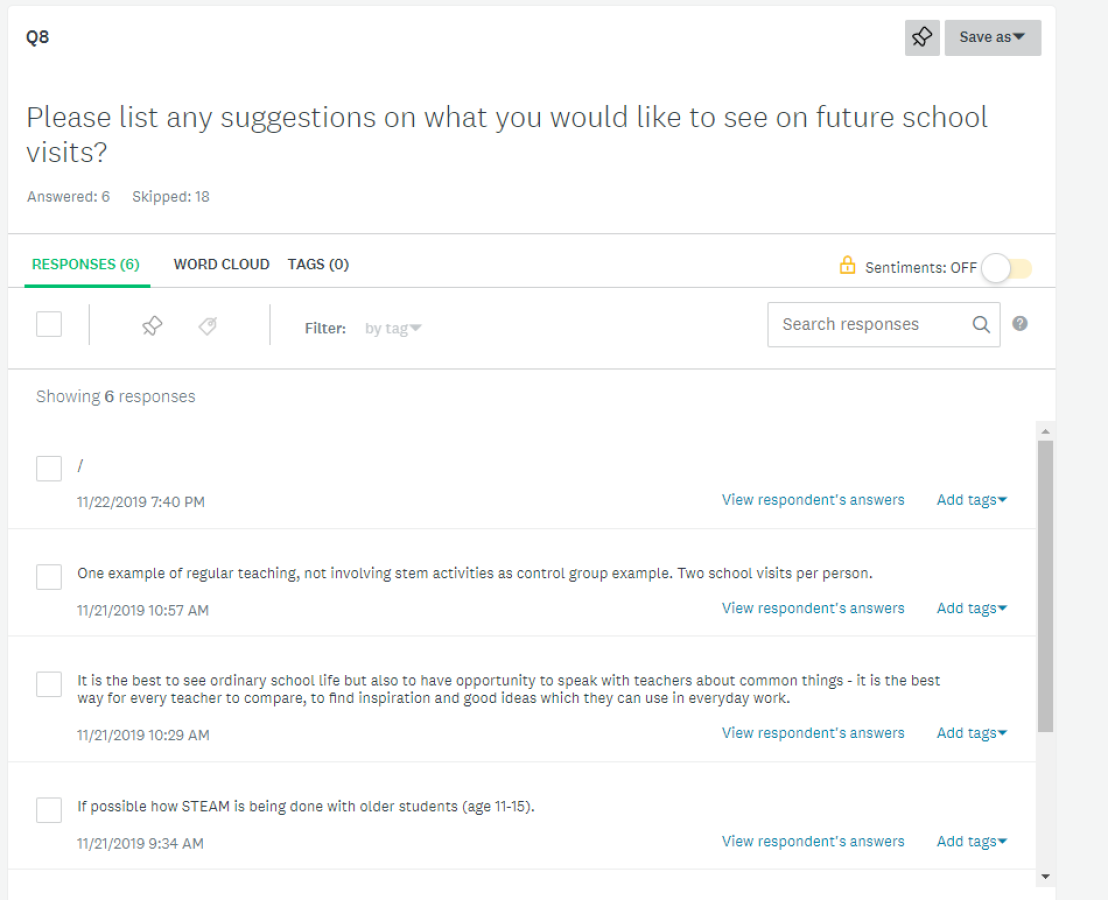Open the help question mark icon
Viewport: 1108px width, 900px height.
(x=1020, y=324)
